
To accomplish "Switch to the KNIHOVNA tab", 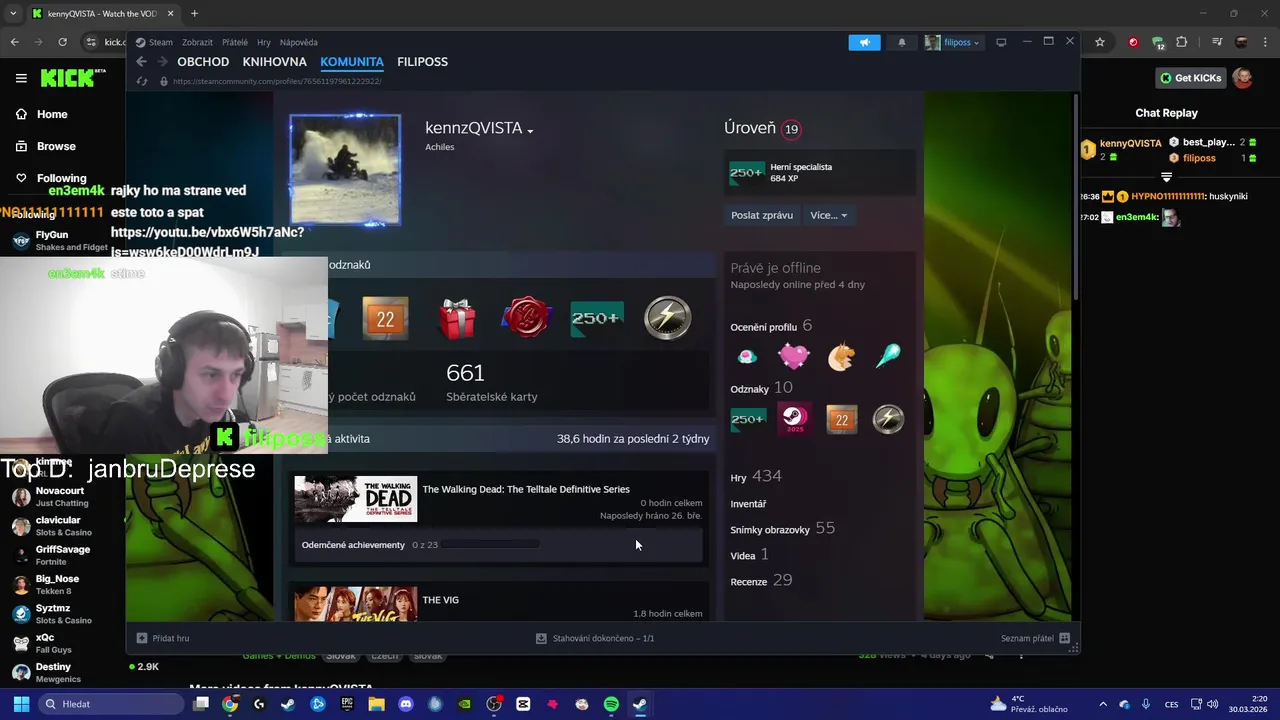I will click(x=274, y=62).
